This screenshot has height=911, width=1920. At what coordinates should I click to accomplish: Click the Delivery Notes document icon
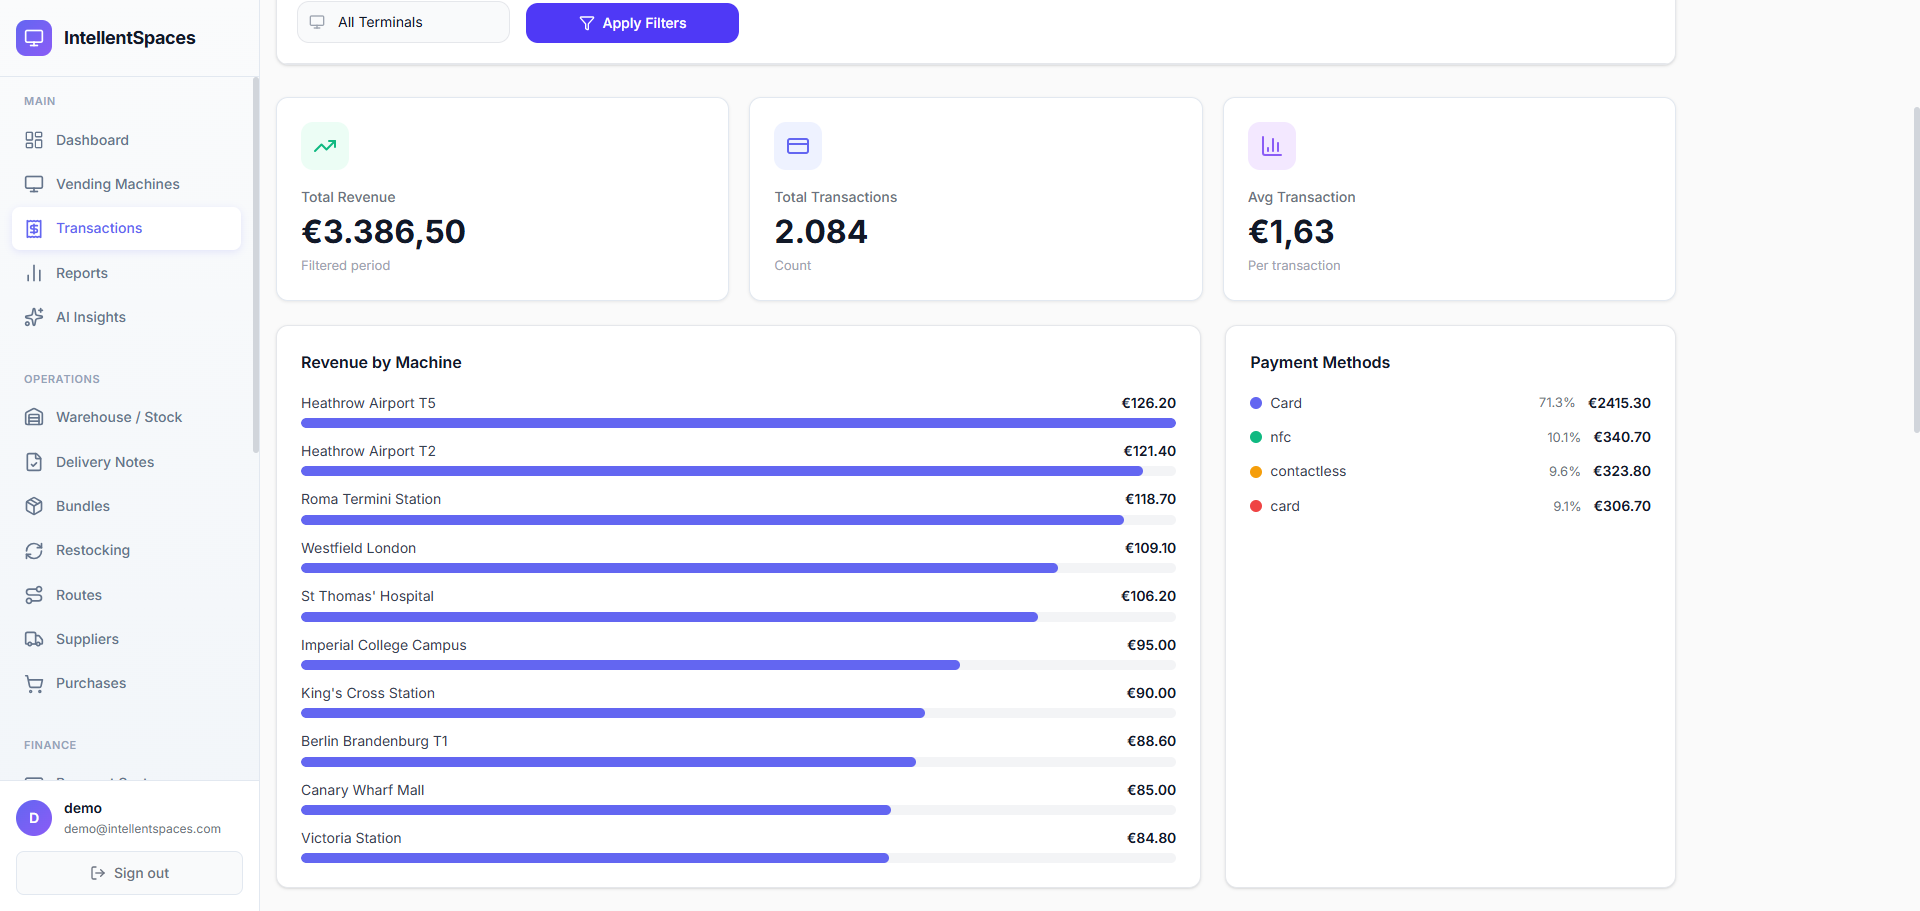(34, 462)
